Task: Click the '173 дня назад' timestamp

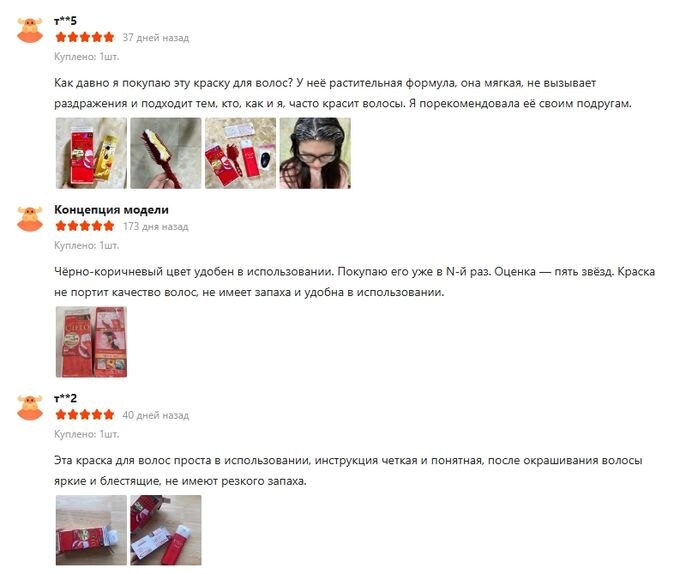Action: [x=156, y=226]
